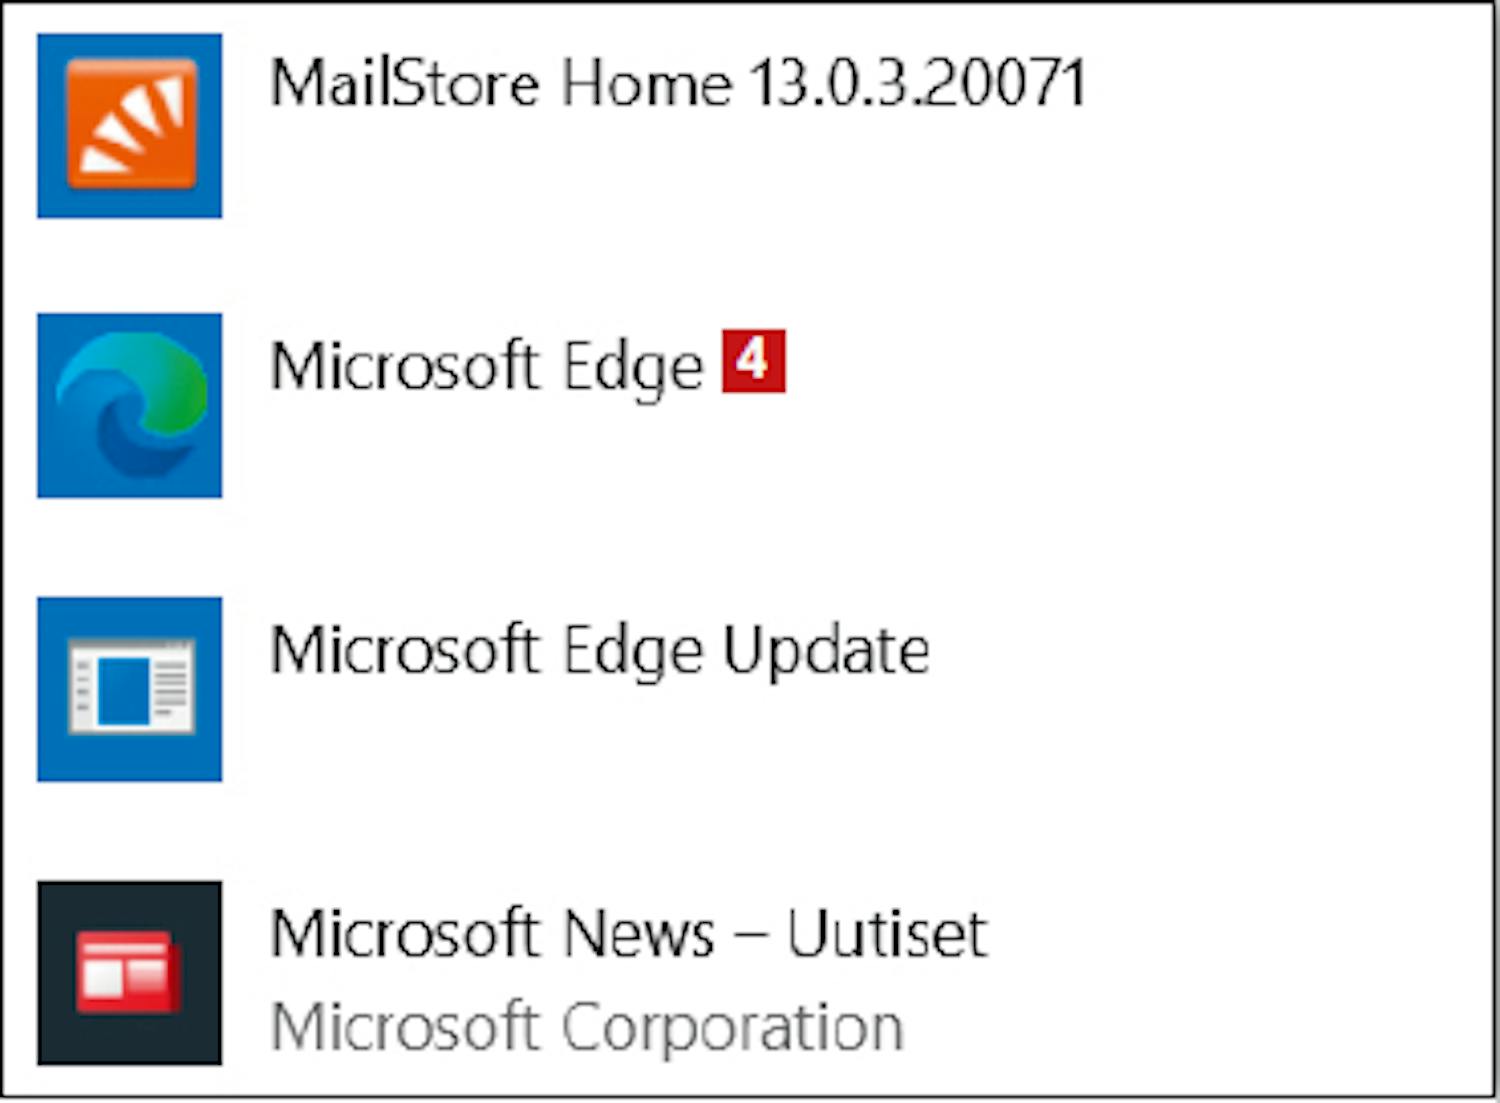This screenshot has width=1500, height=1103.
Task: Click the 13.0.3.20071 version number
Action: tap(917, 82)
